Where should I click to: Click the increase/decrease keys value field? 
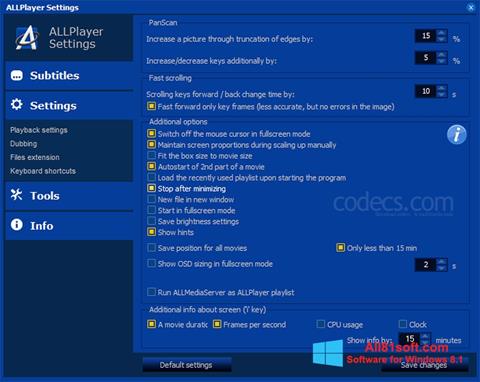coord(426,58)
